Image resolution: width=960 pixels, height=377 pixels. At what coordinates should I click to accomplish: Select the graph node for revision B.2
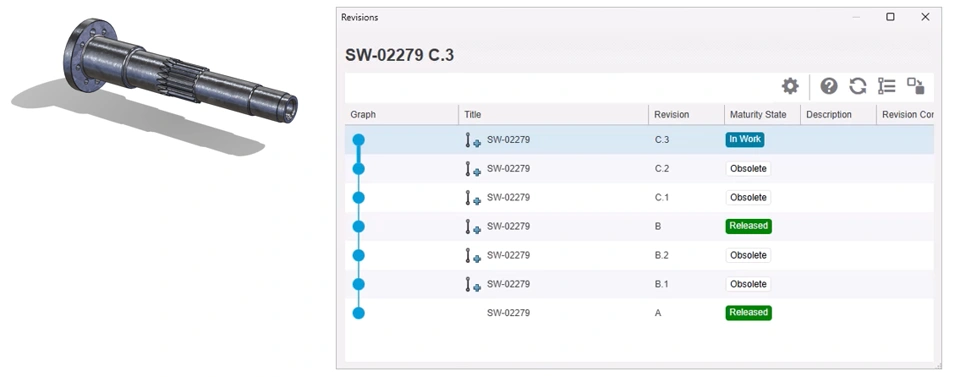coord(359,255)
